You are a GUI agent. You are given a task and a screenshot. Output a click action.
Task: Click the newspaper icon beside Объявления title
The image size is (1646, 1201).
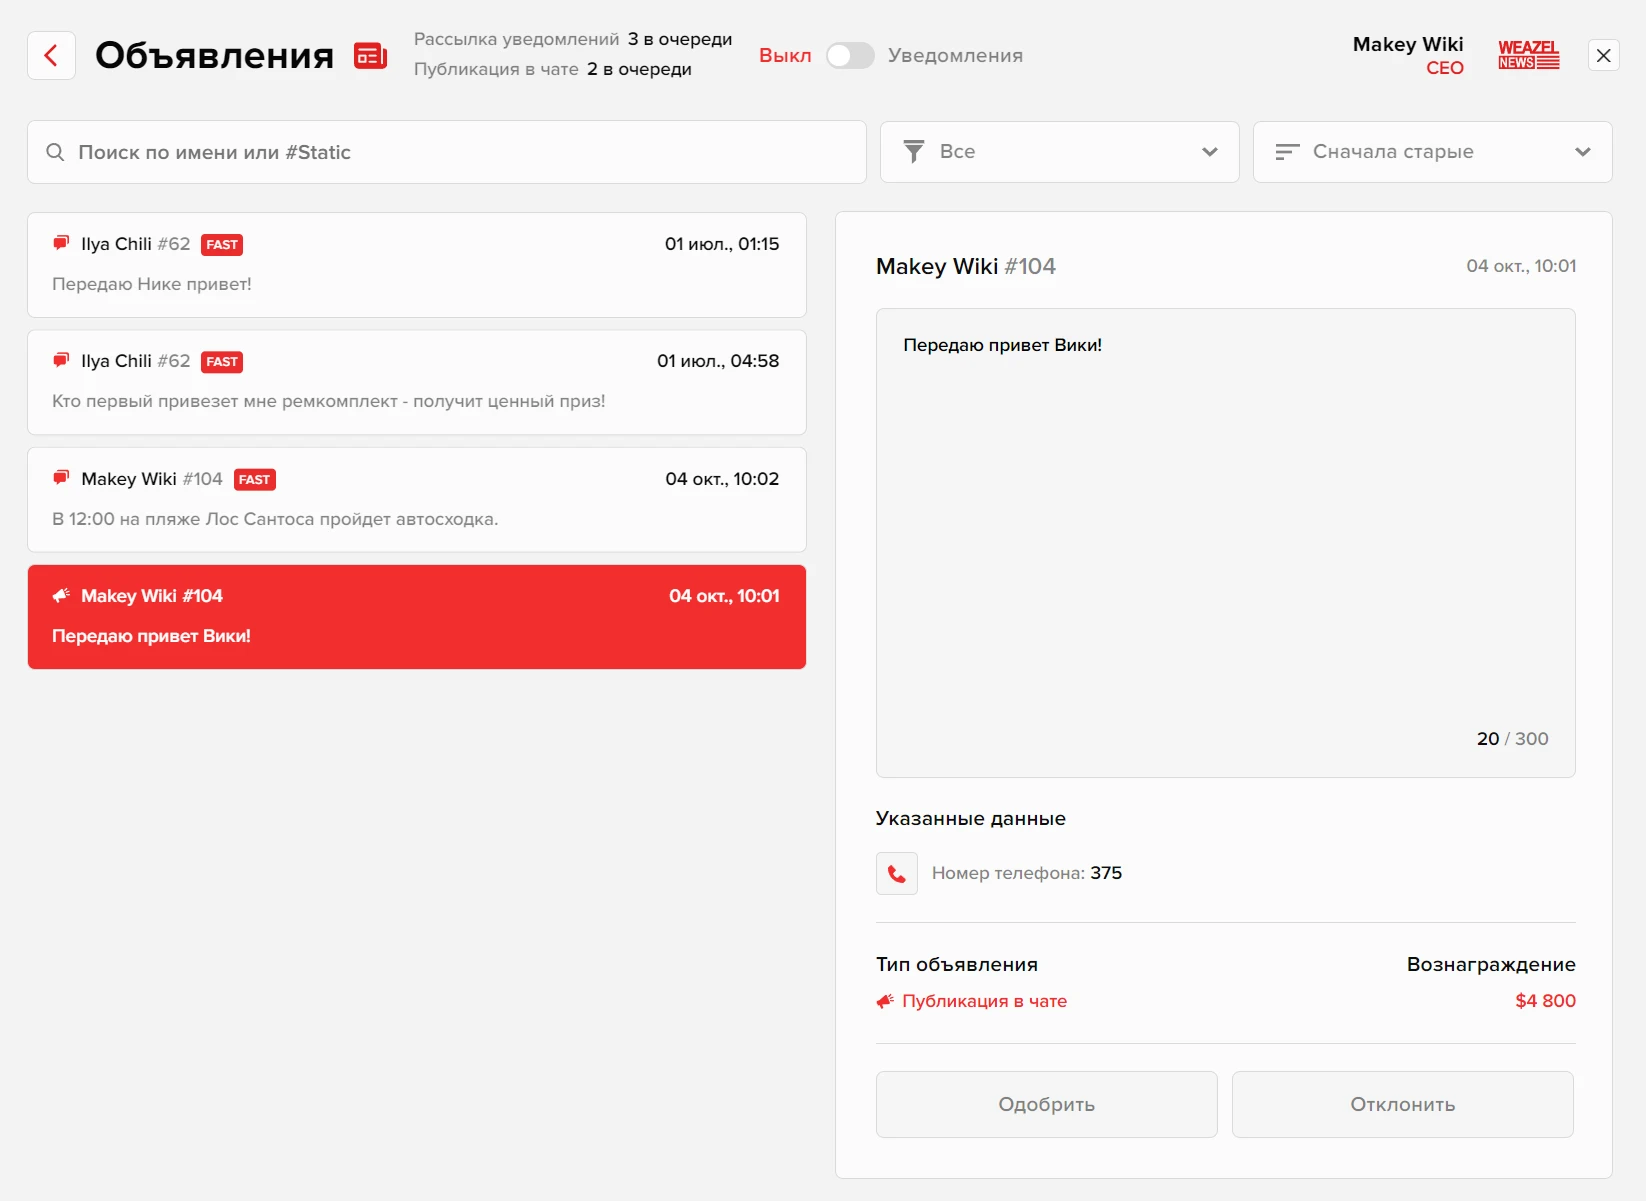tap(370, 56)
